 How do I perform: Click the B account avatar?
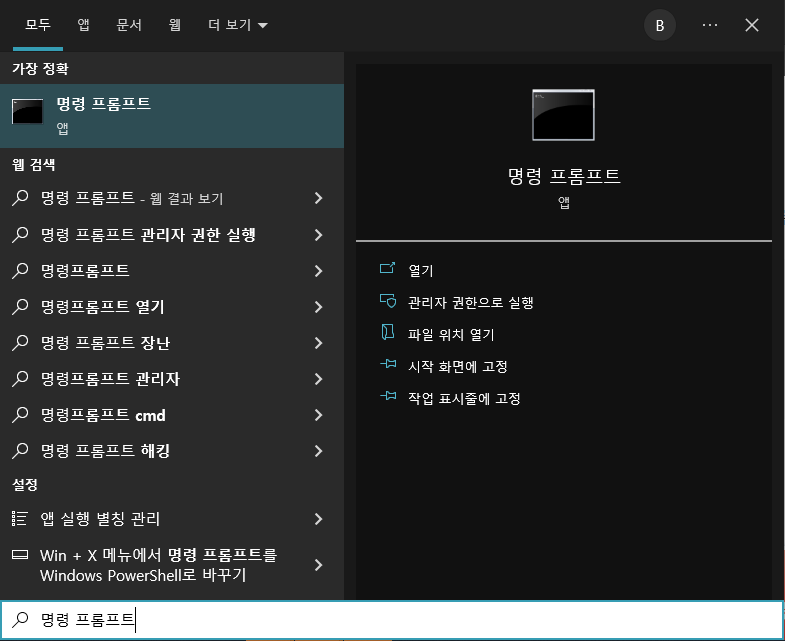[659, 25]
